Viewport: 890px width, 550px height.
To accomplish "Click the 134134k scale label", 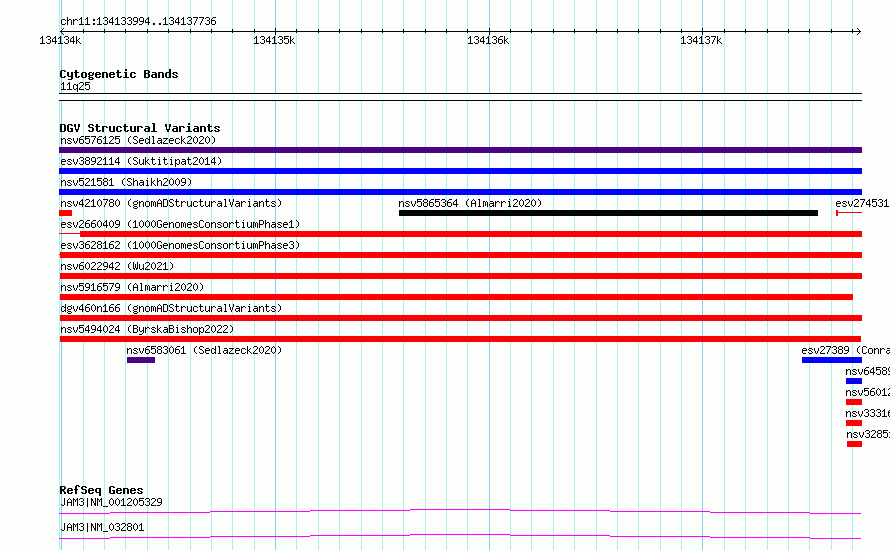I will tap(60, 40).
